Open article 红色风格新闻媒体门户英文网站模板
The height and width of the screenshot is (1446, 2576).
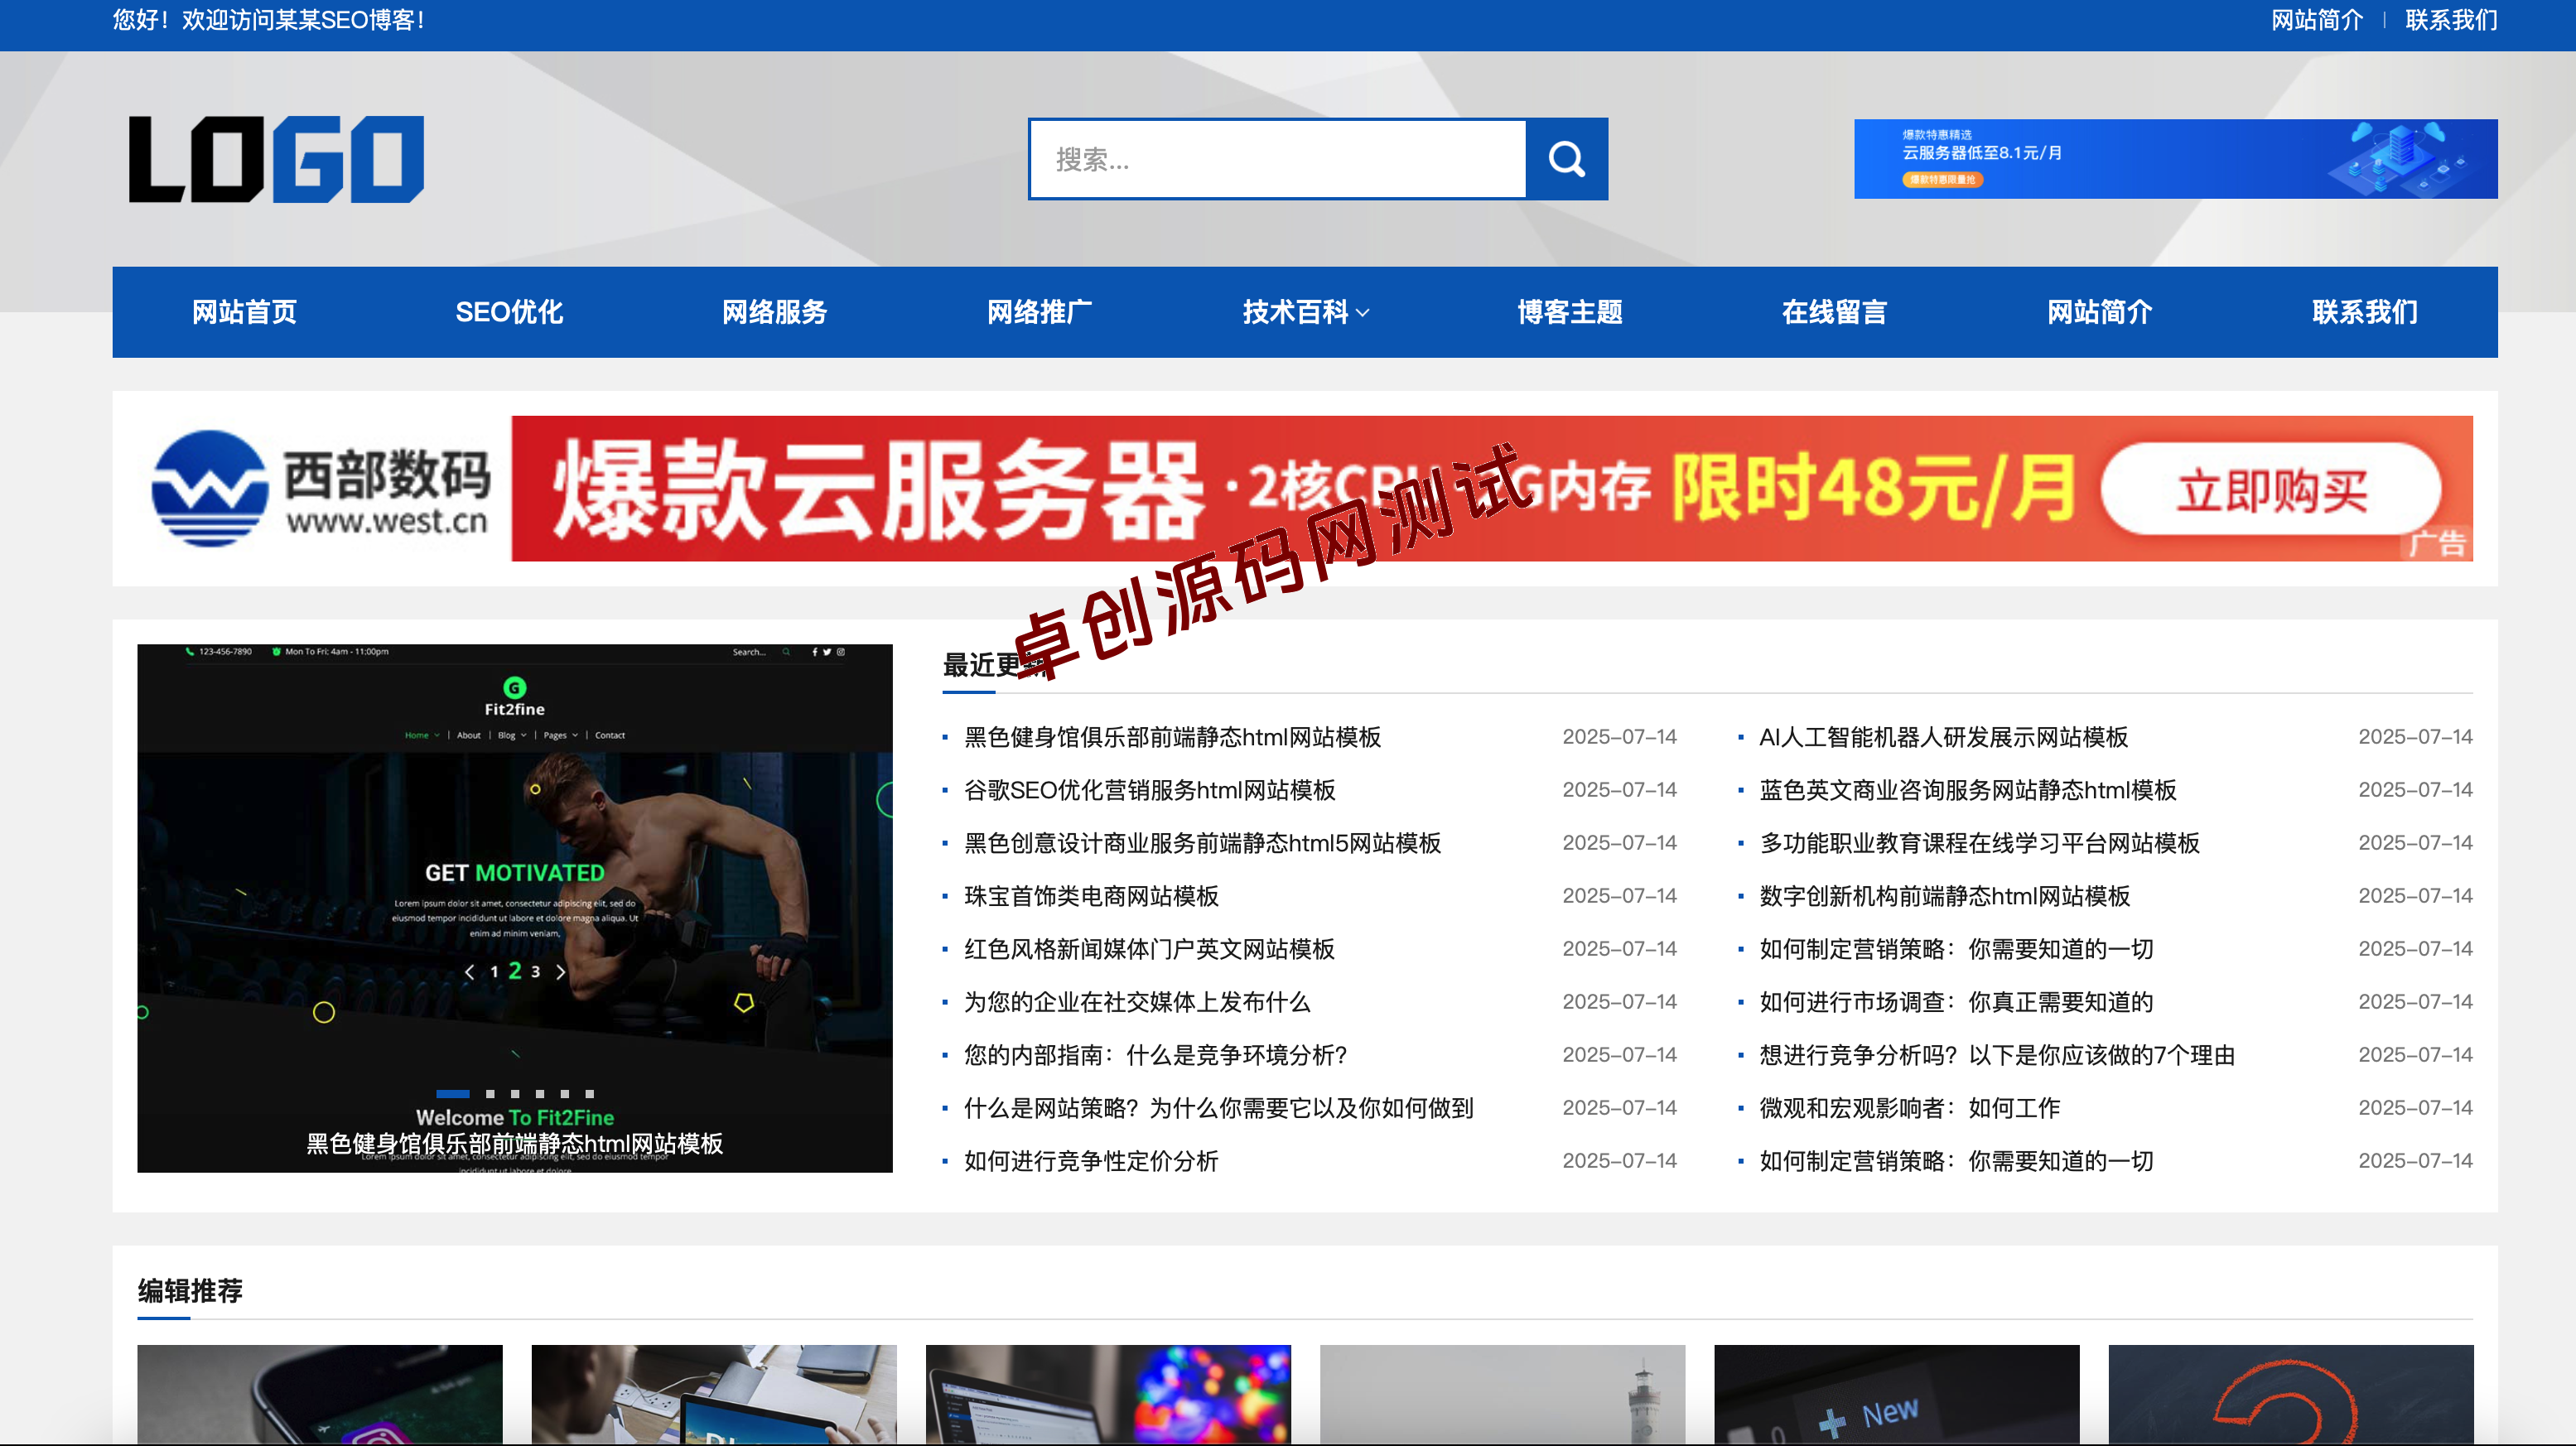coord(1149,949)
